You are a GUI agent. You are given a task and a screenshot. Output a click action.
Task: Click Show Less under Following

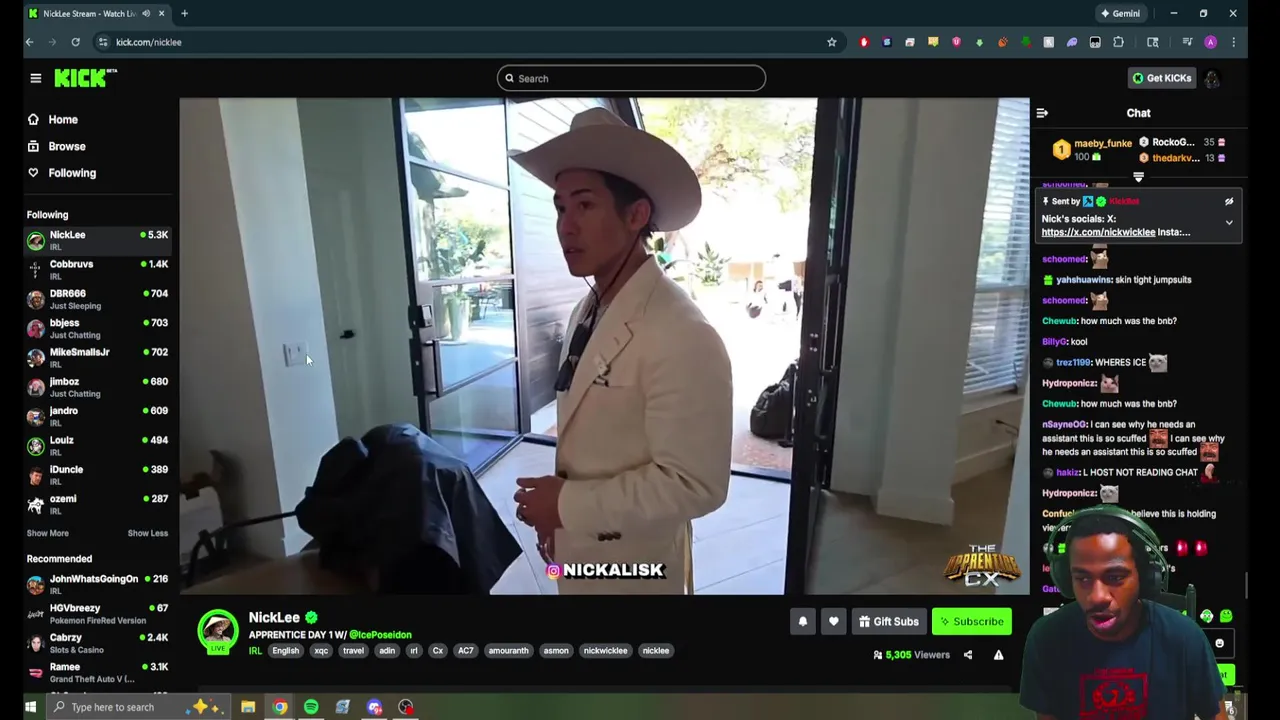pyautogui.click(x=148, y=533)
